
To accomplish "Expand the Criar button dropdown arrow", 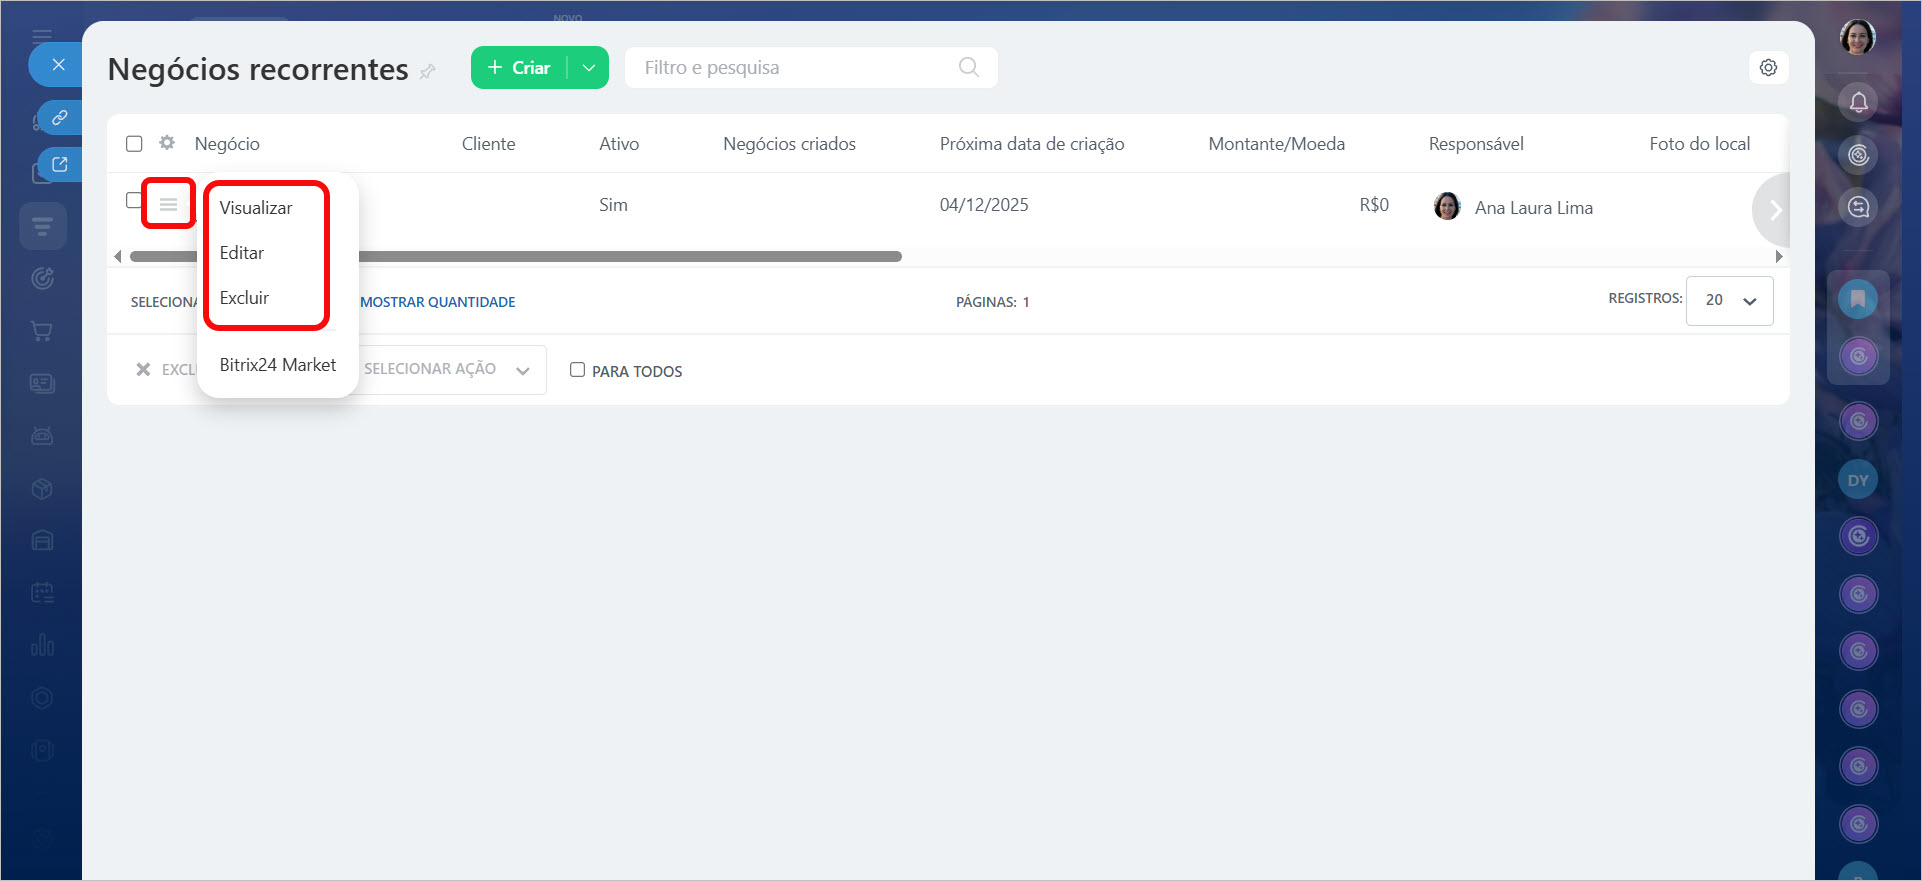I will pos(589,68).
